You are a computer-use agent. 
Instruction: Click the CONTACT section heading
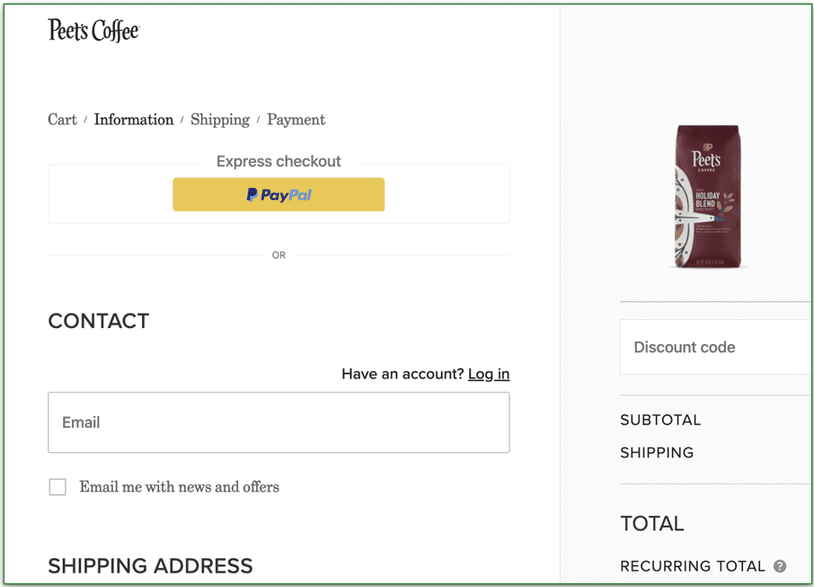click(x=98, y=321)
